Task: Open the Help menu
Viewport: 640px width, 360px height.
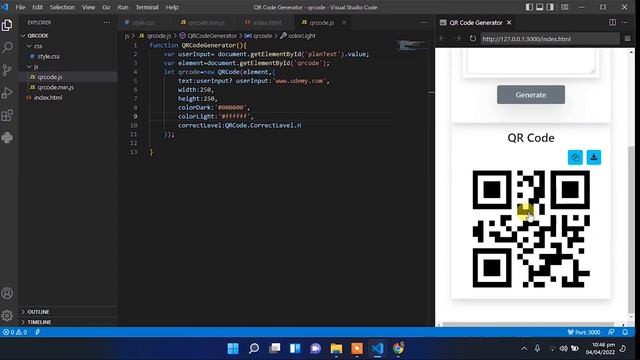Action: pyautogui.click(x=172, y=7)
